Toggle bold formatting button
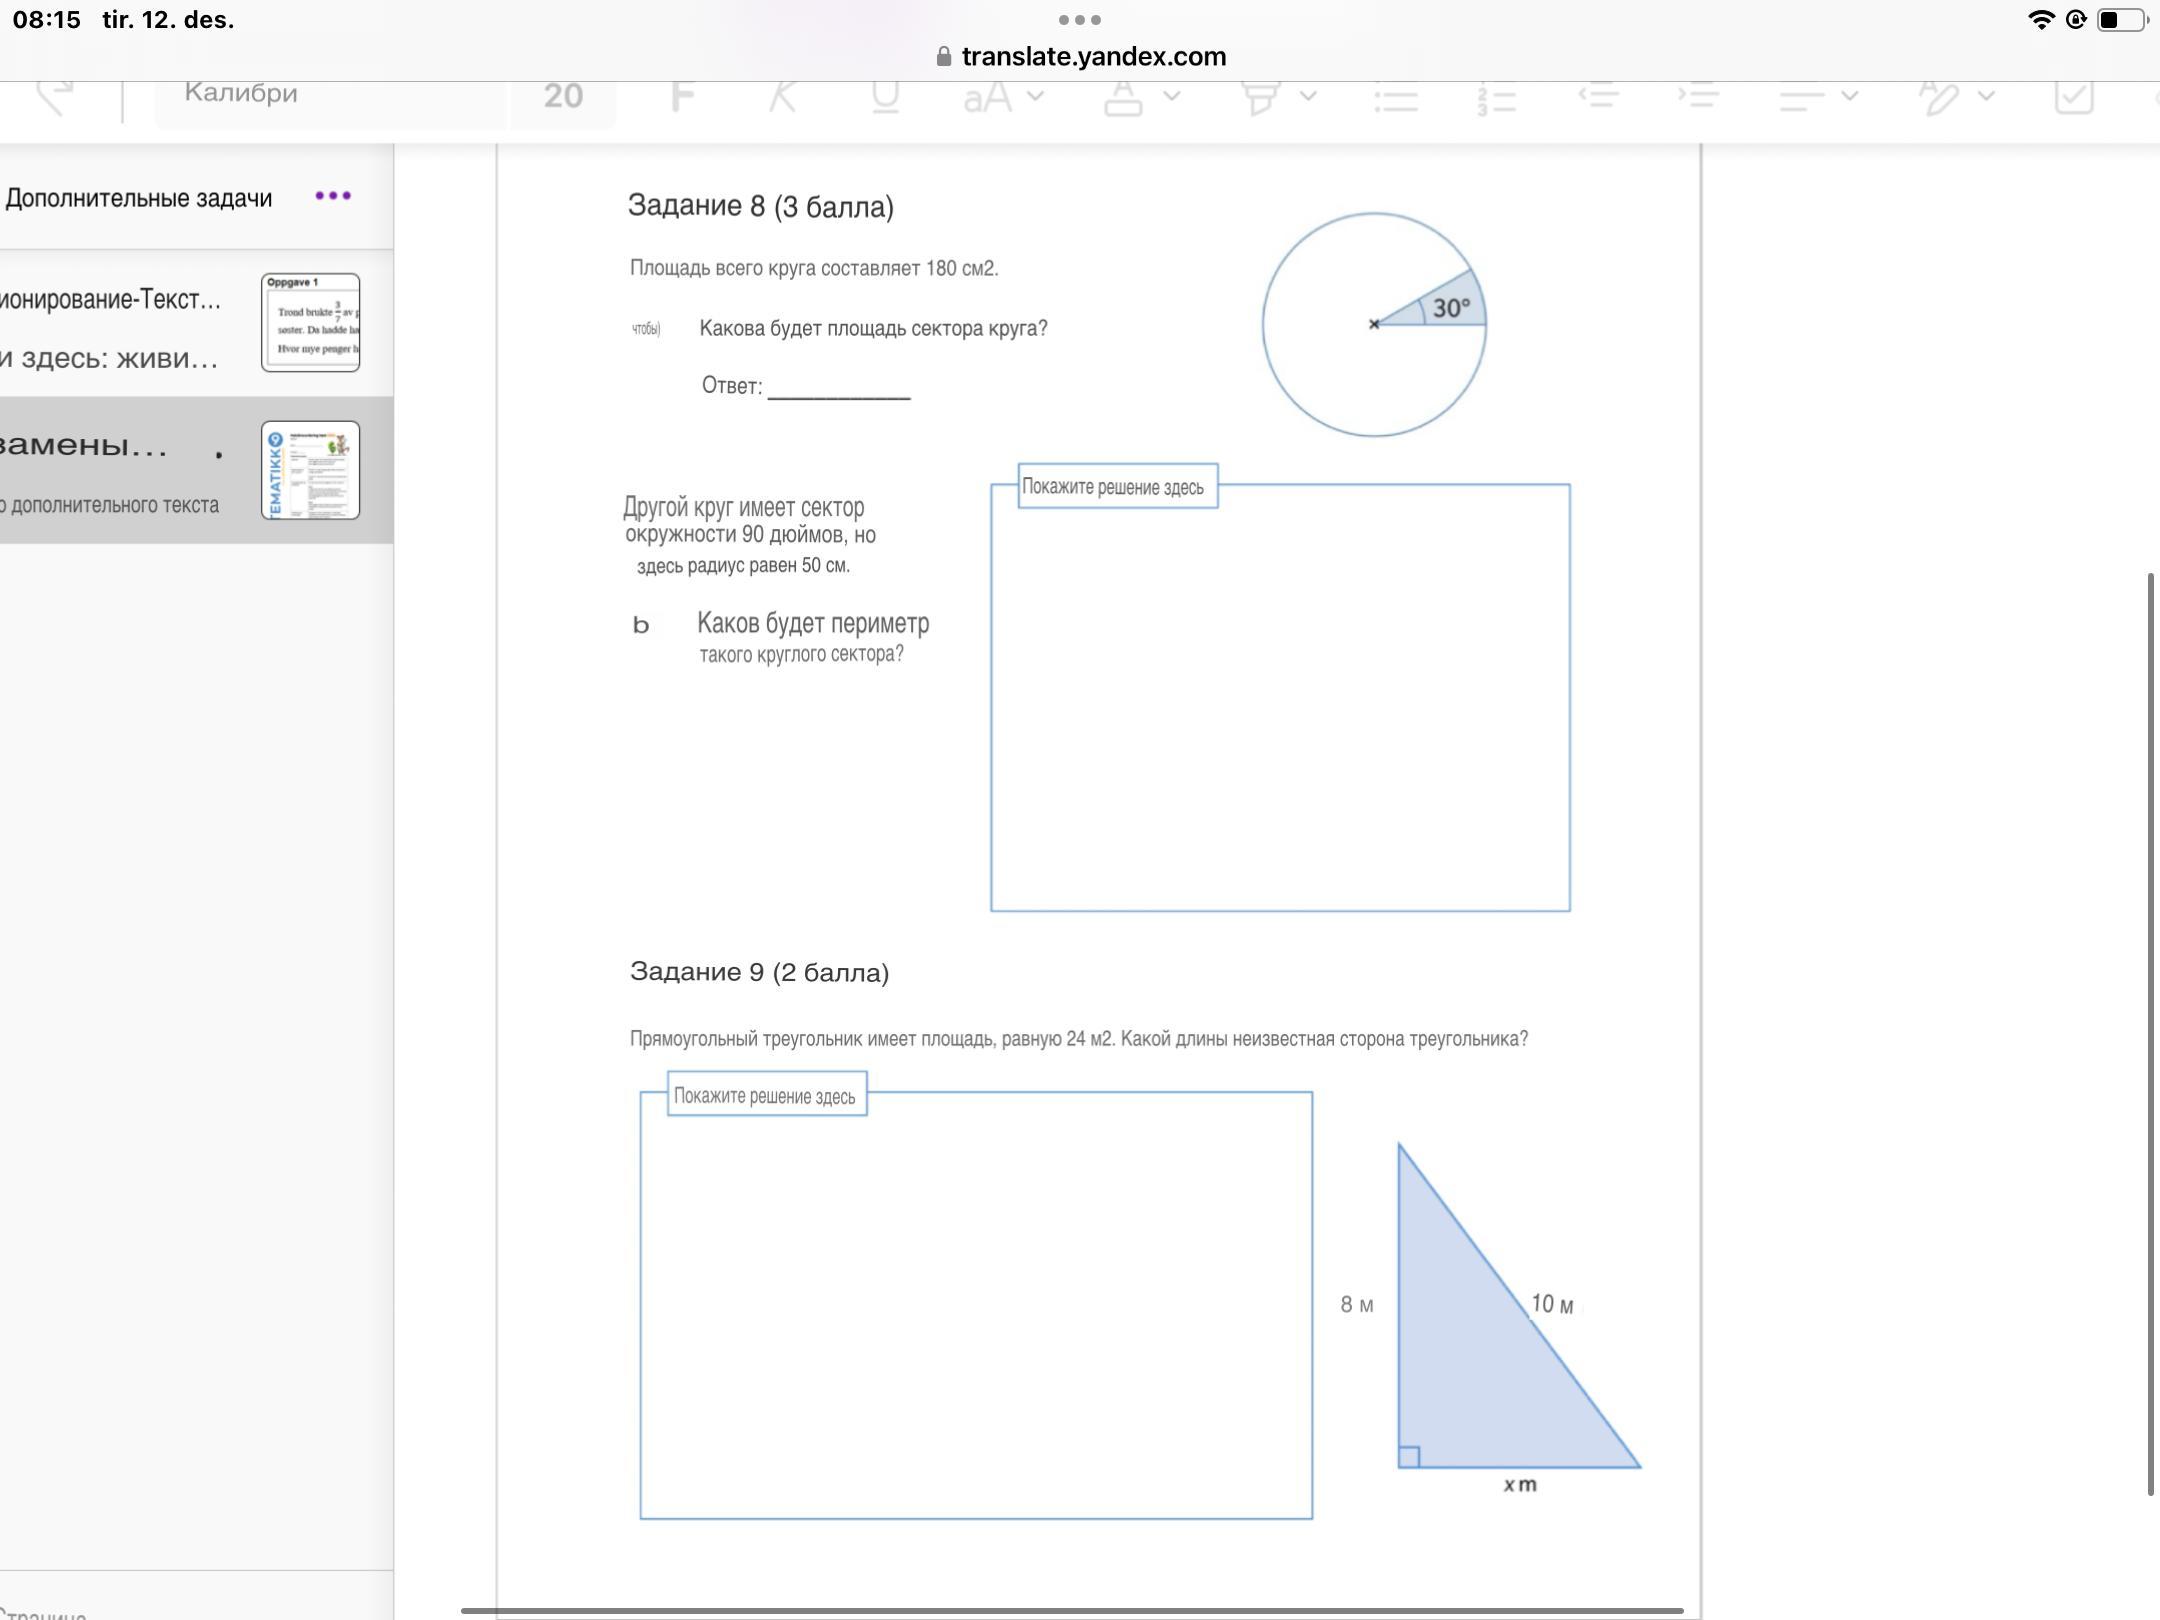2160x1620 pixels. [682, 96]
